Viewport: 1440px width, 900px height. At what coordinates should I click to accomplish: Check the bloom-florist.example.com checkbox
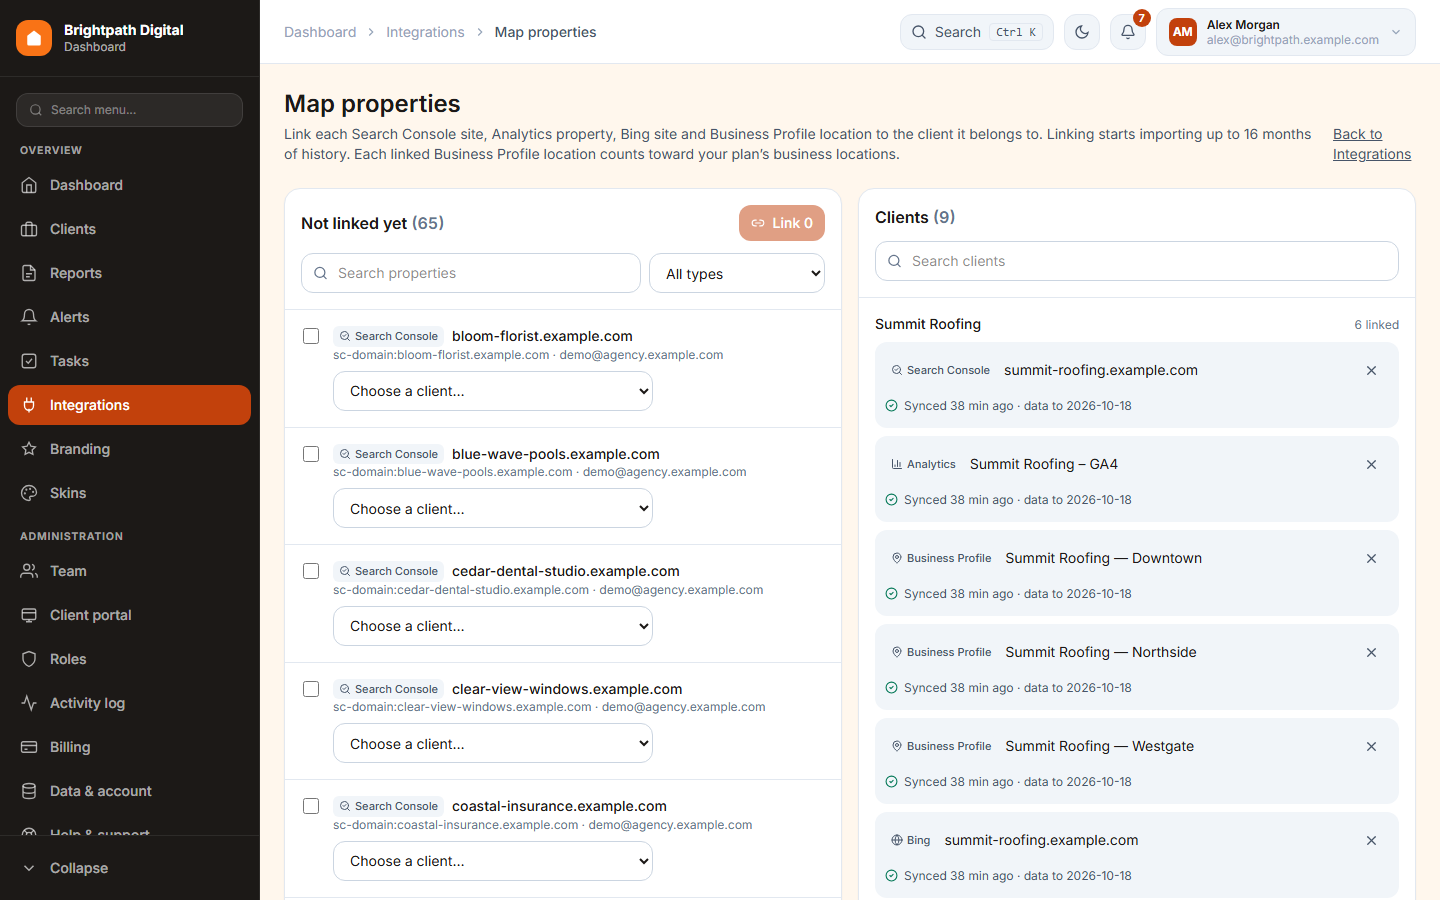311,336
